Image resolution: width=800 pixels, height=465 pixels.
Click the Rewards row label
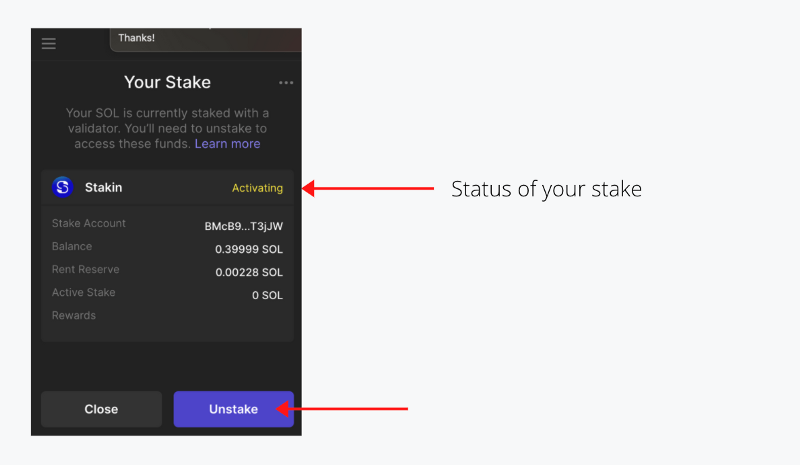73,315
